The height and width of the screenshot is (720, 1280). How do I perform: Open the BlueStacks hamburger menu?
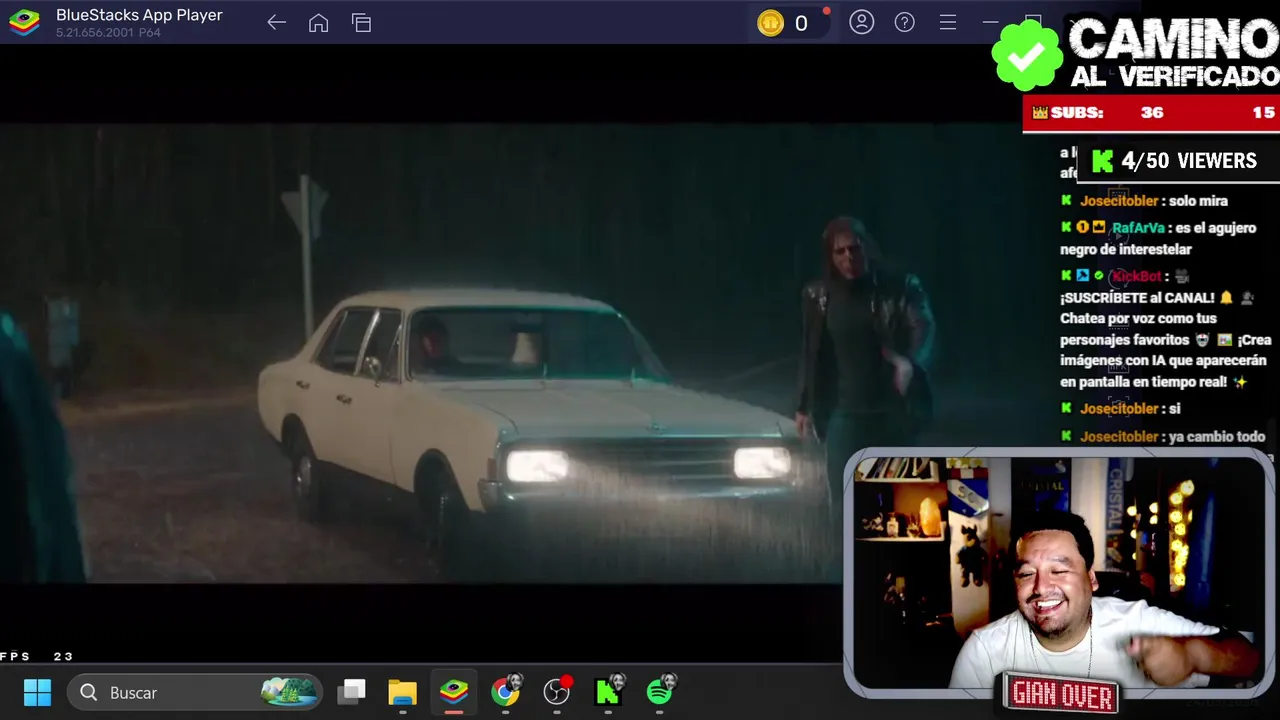947,22
